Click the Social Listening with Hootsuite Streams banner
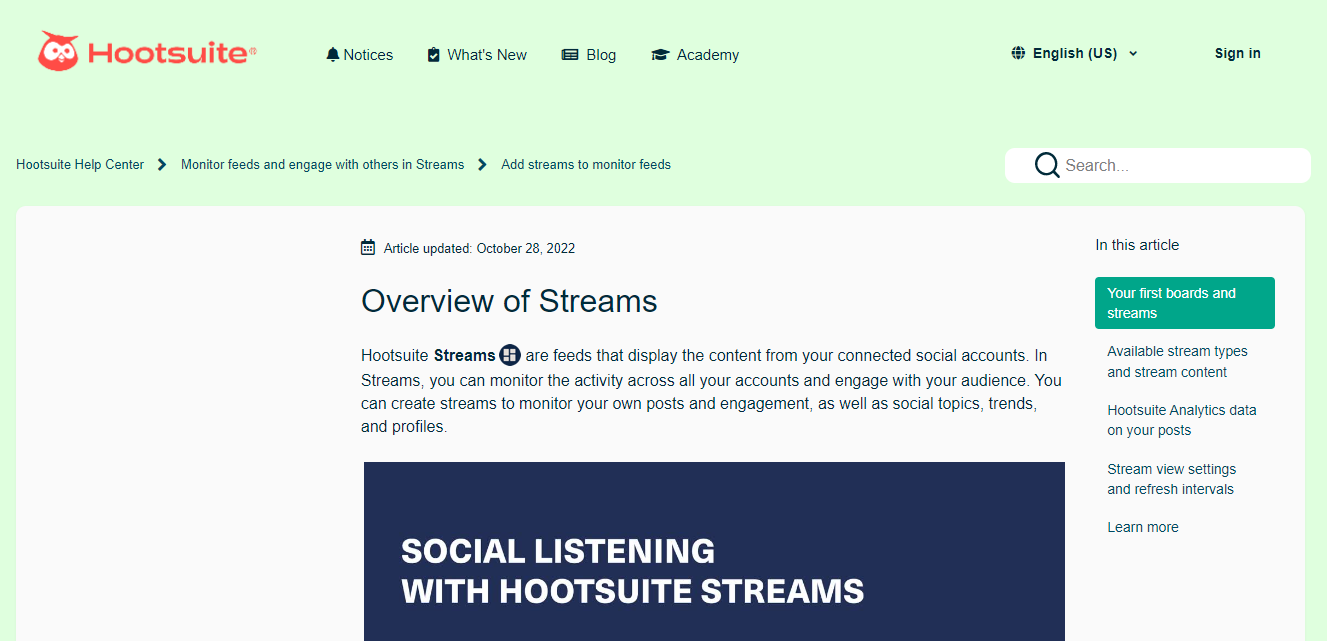The image size is (1327, 641). pyautogui.click(x=714, y=551)
